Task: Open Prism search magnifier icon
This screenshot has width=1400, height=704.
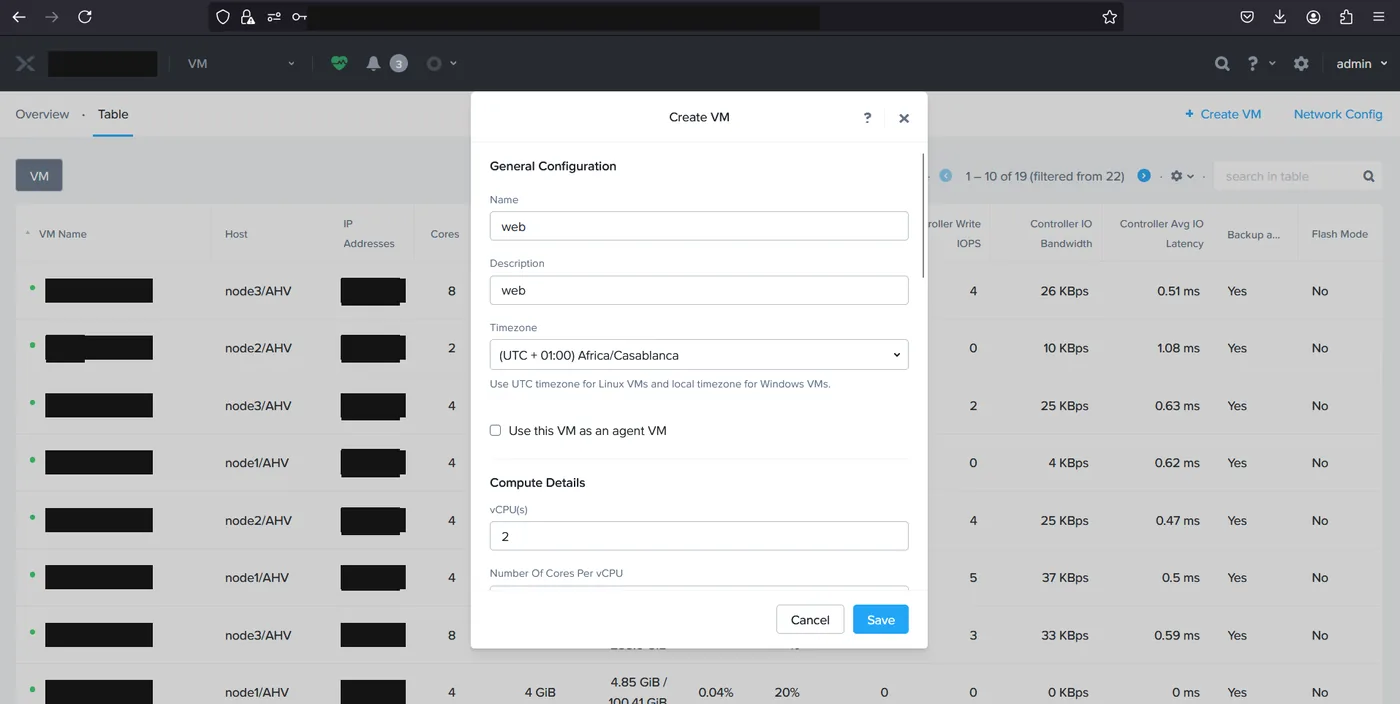Action: point(1222,63)
